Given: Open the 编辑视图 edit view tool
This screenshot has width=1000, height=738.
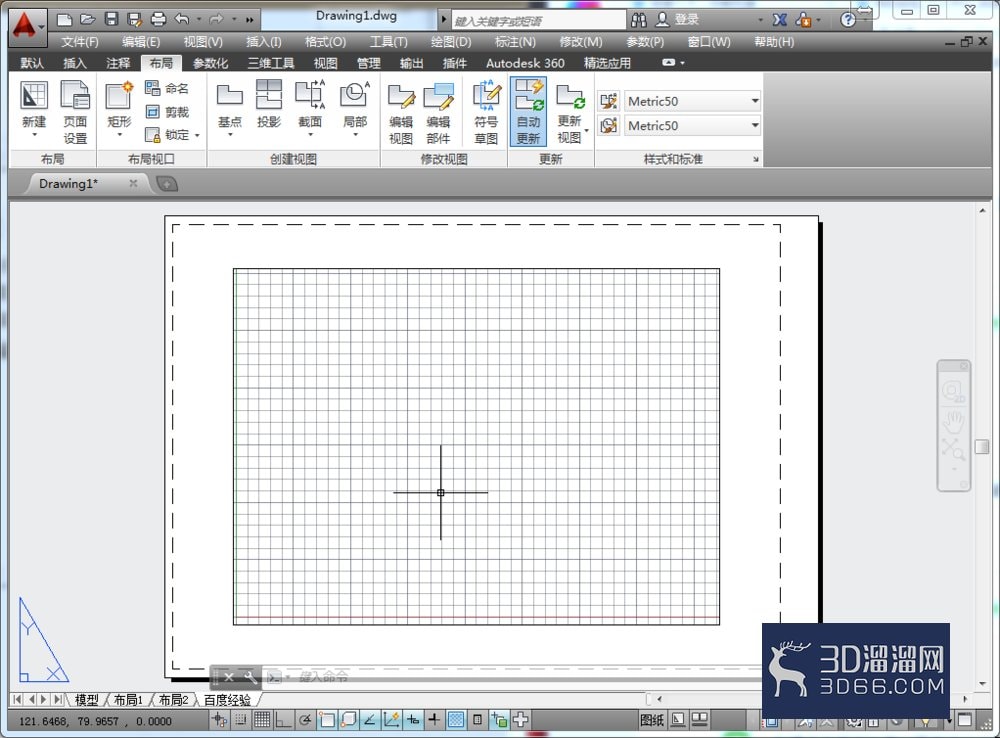Looking at the screenshot, I should pos(401,114).
